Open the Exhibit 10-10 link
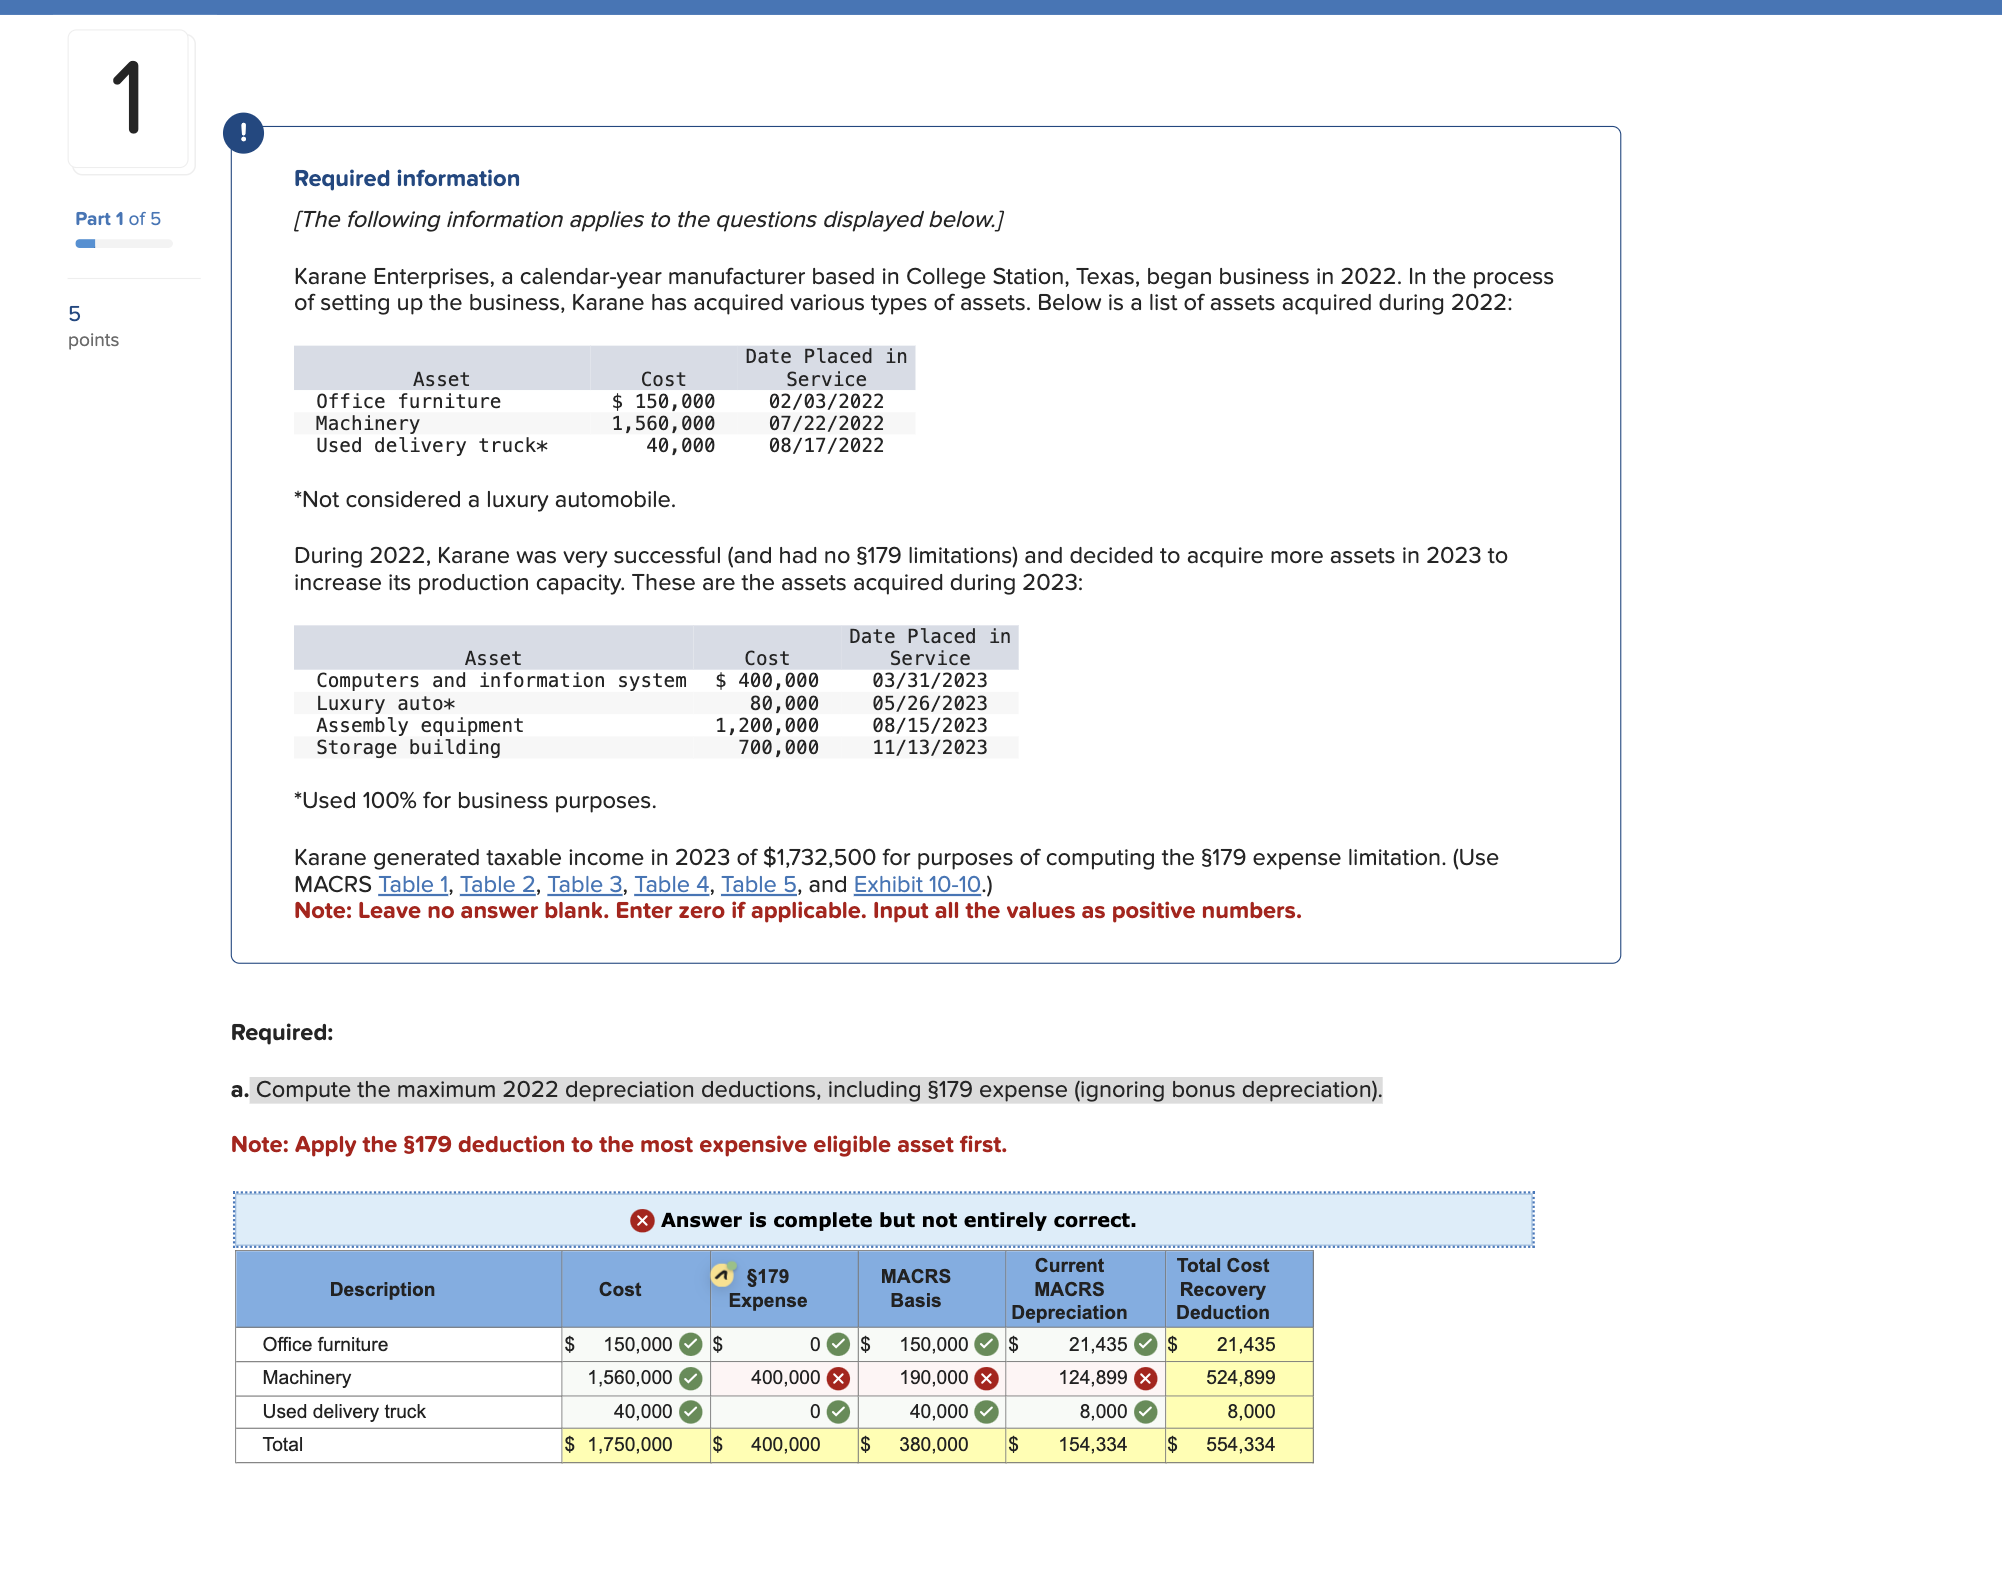 pyautogui.click(x=917, y=884)
